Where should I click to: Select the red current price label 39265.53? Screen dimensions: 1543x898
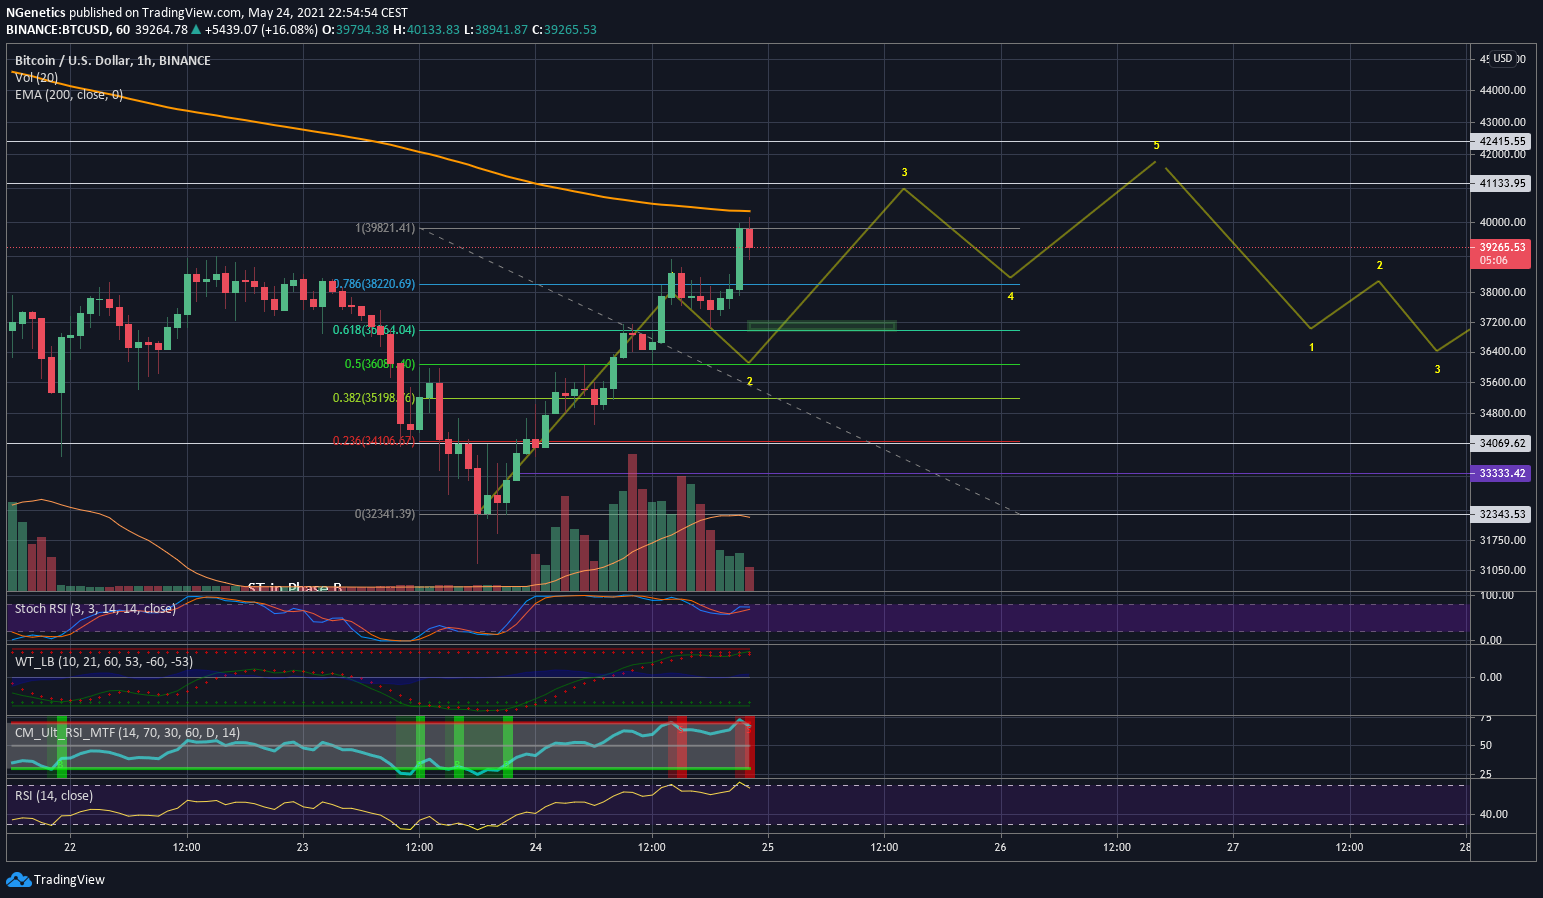click(x=1502, y=247)
